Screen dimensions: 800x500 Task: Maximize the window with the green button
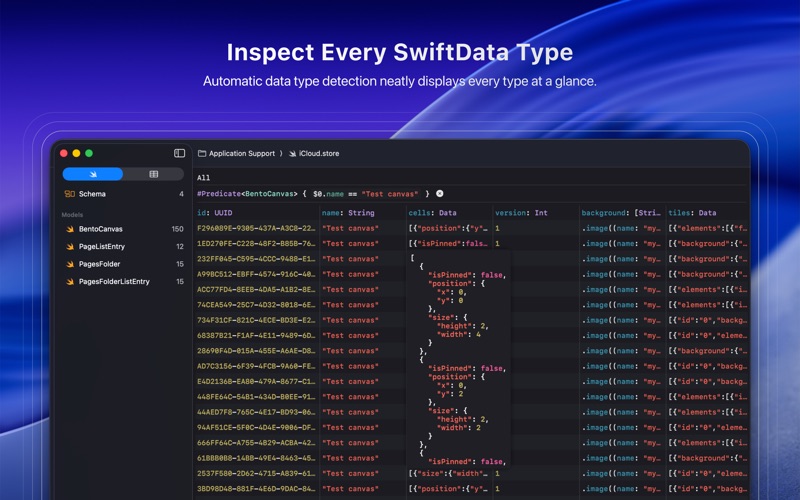coord(89,153)
